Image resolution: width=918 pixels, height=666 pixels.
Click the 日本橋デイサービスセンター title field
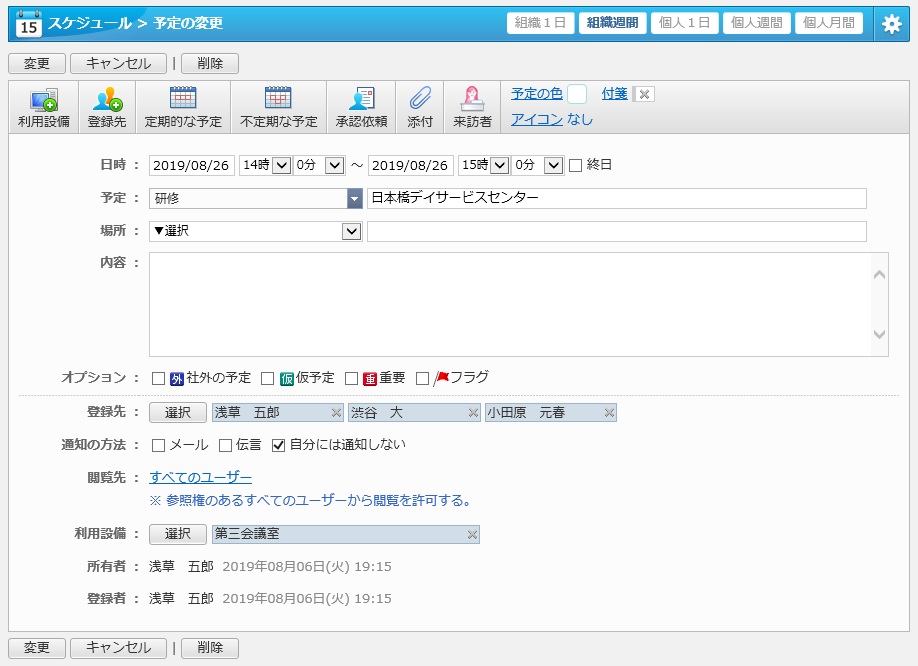(616, 198)
